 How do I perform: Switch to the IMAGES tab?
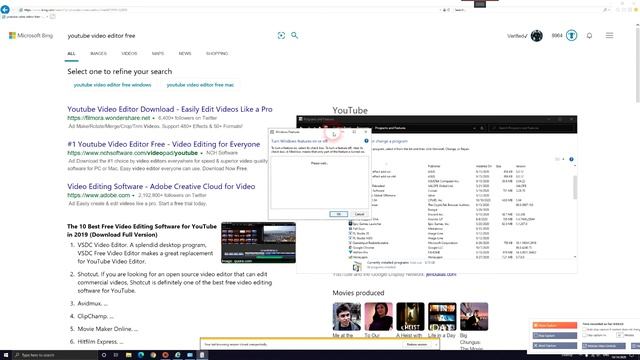[98, 53]
